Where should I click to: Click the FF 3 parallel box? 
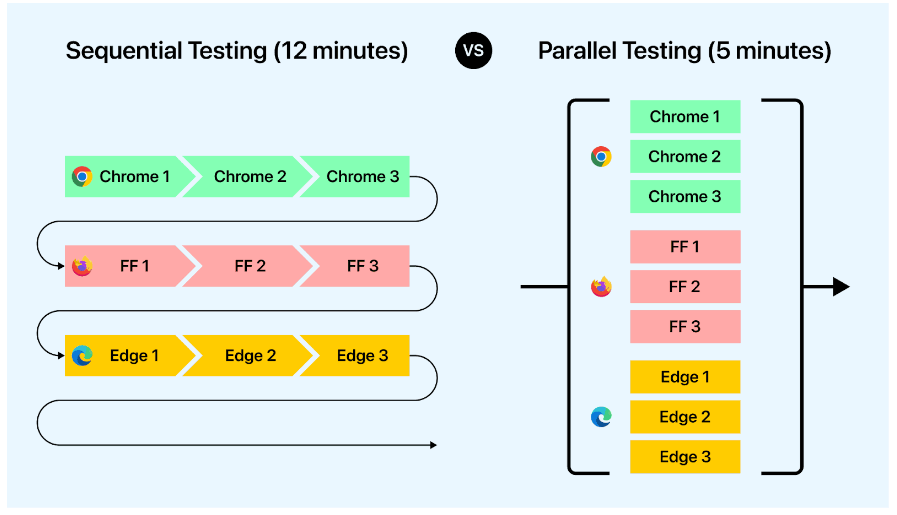pyautogui.click(x=685, y=327)
